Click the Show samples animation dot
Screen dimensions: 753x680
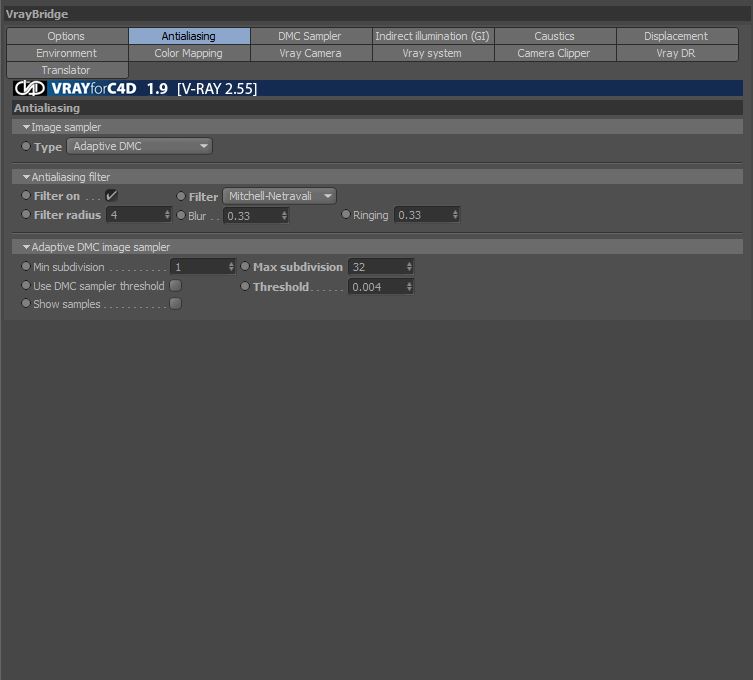(26, 304)
